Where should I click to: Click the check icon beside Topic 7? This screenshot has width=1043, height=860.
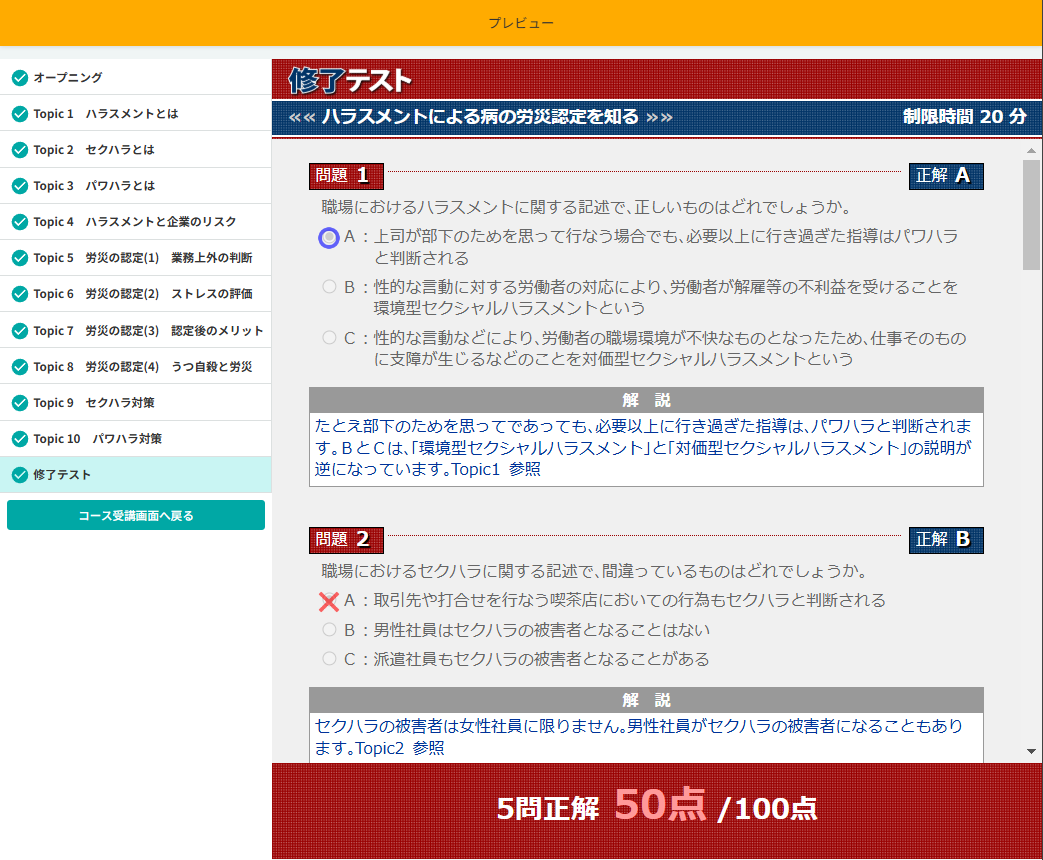click(20, 331)
